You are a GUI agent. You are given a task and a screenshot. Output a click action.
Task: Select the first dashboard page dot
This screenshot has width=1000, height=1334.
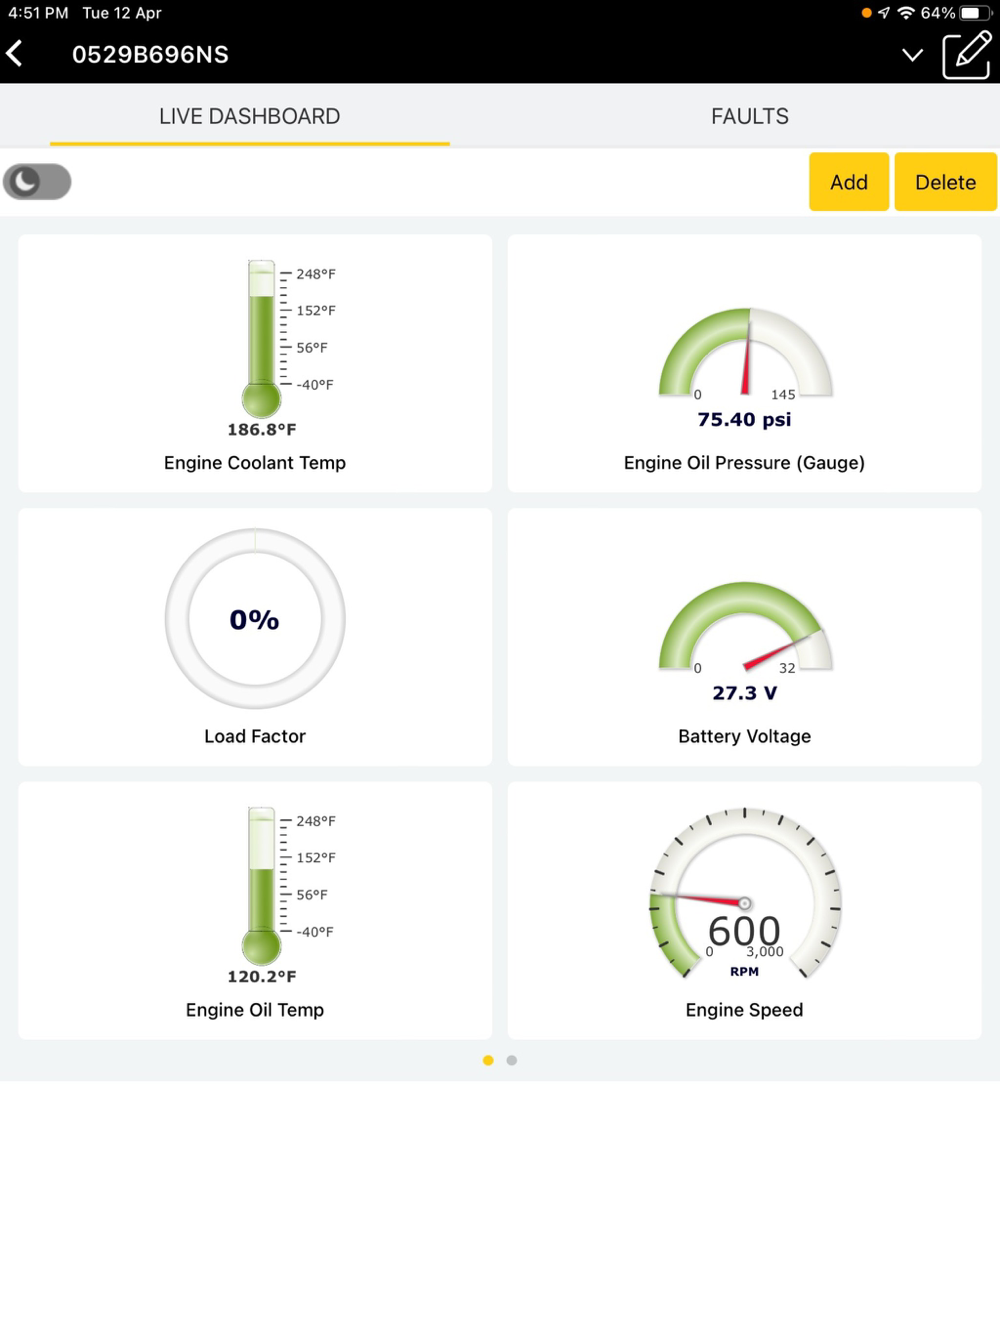coord(488,1060)
